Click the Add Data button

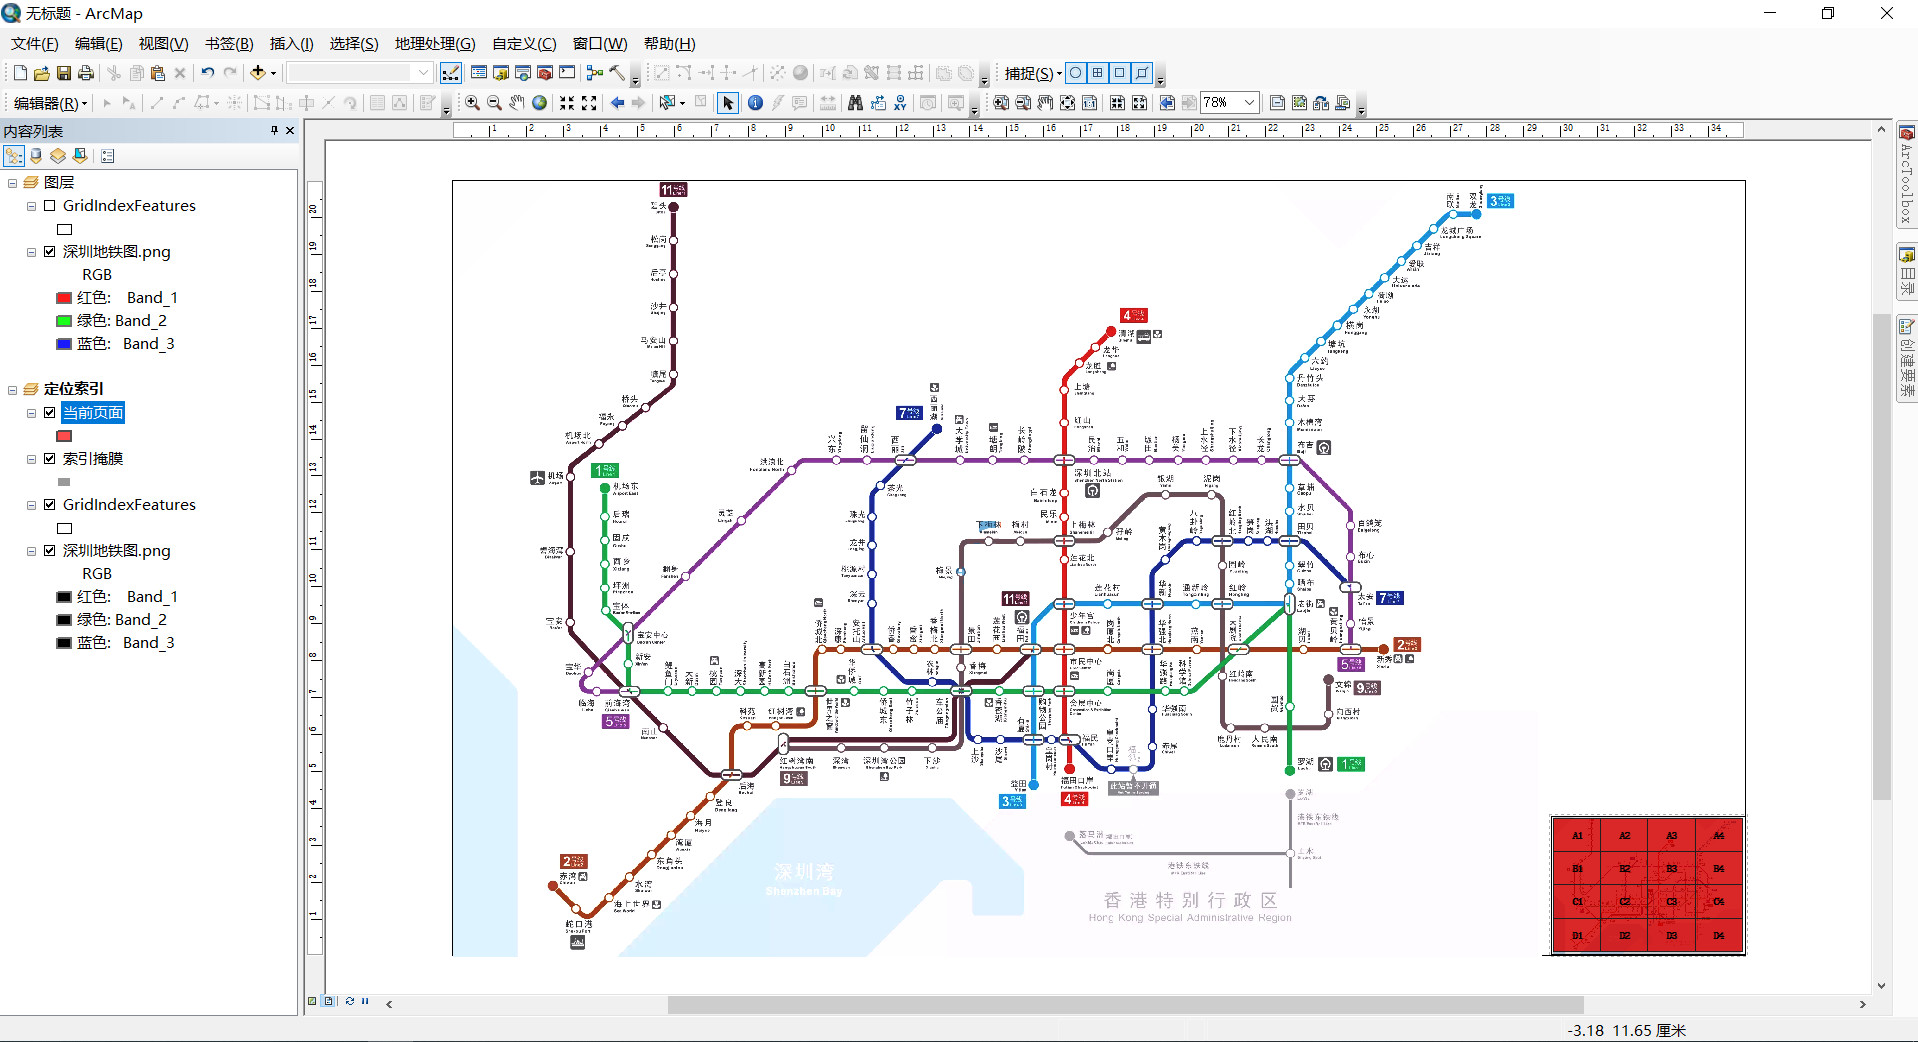click(258, 73)
